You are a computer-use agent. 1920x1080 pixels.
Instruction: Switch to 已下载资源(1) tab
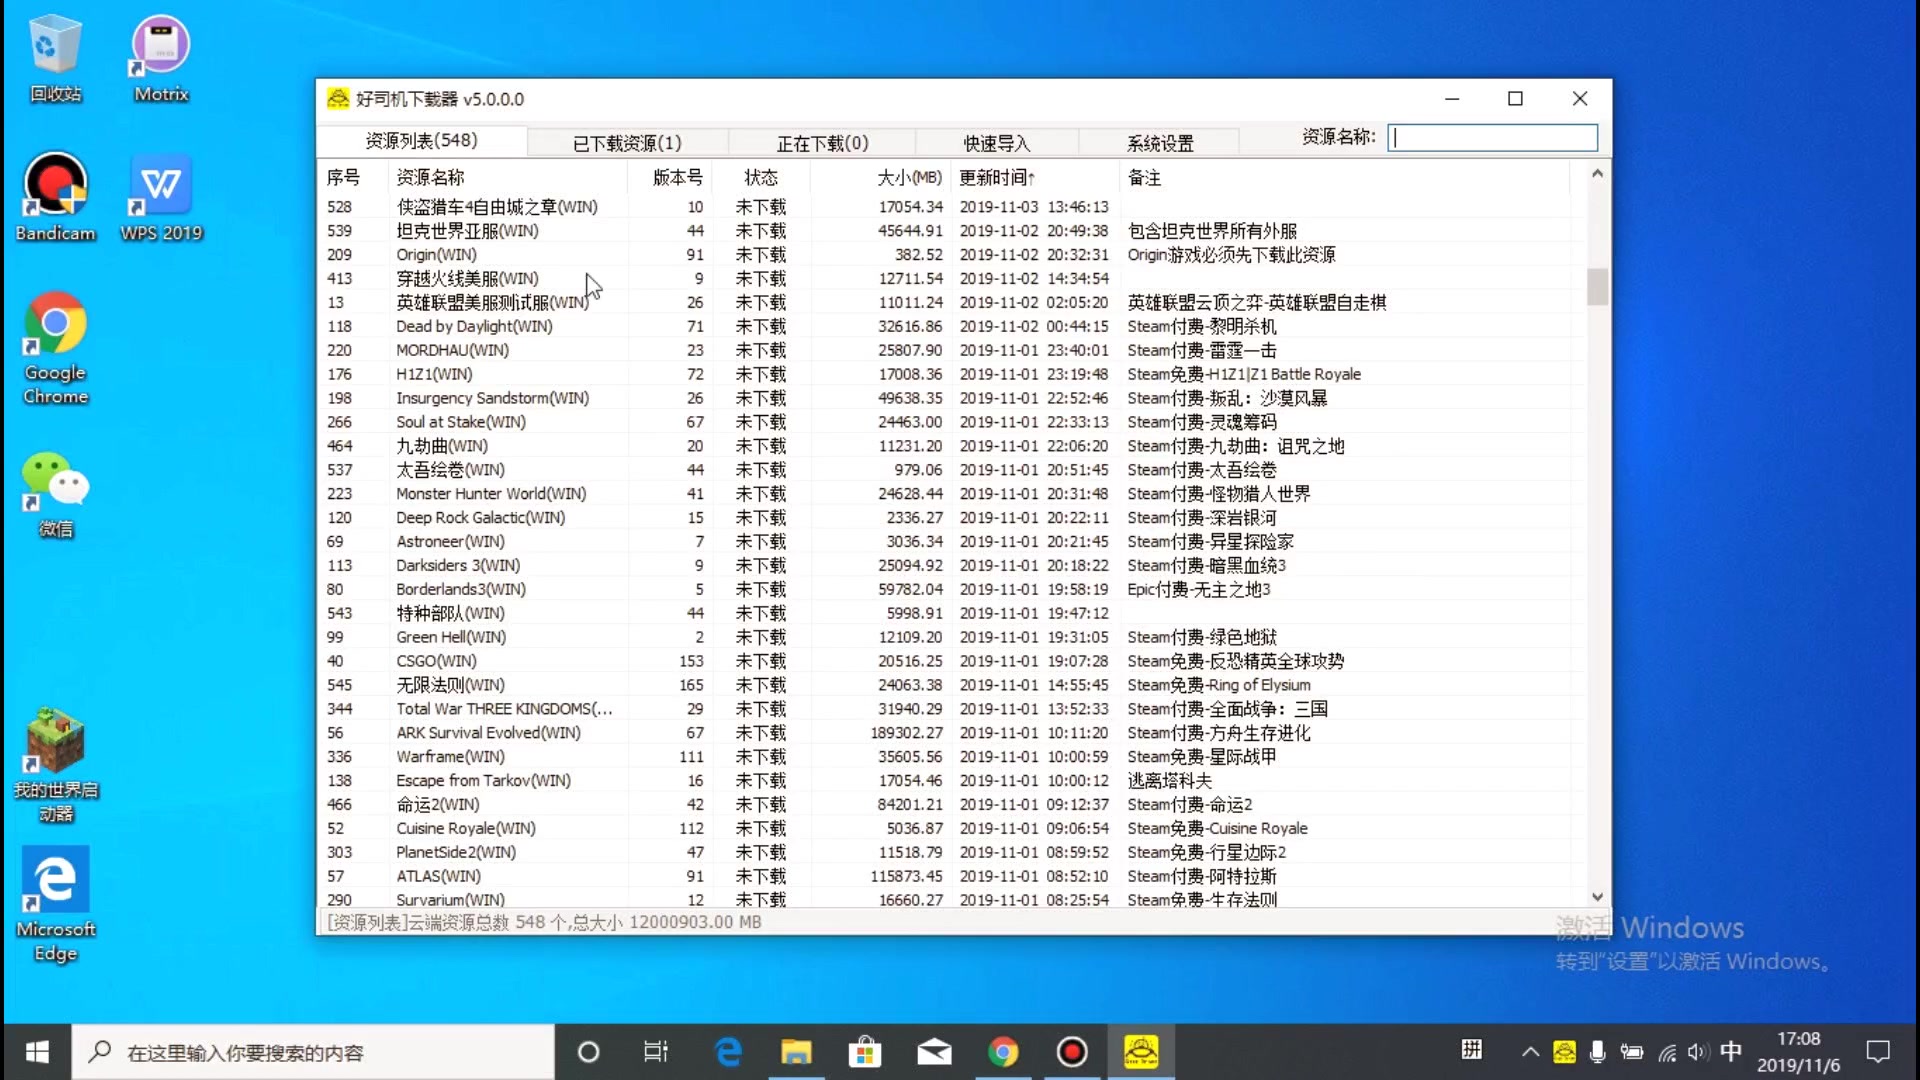coord(628,141)
